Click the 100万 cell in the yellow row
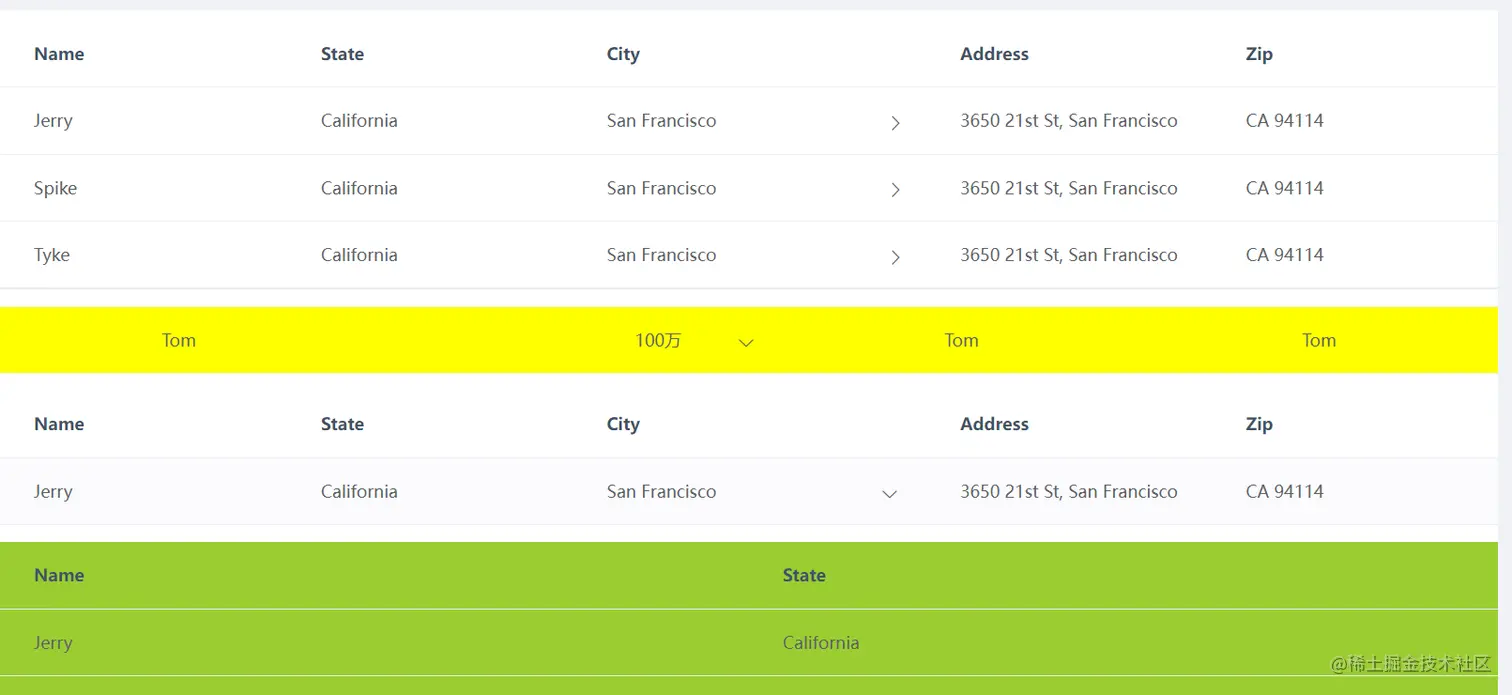1512x695 pixels. click(658, 341)
